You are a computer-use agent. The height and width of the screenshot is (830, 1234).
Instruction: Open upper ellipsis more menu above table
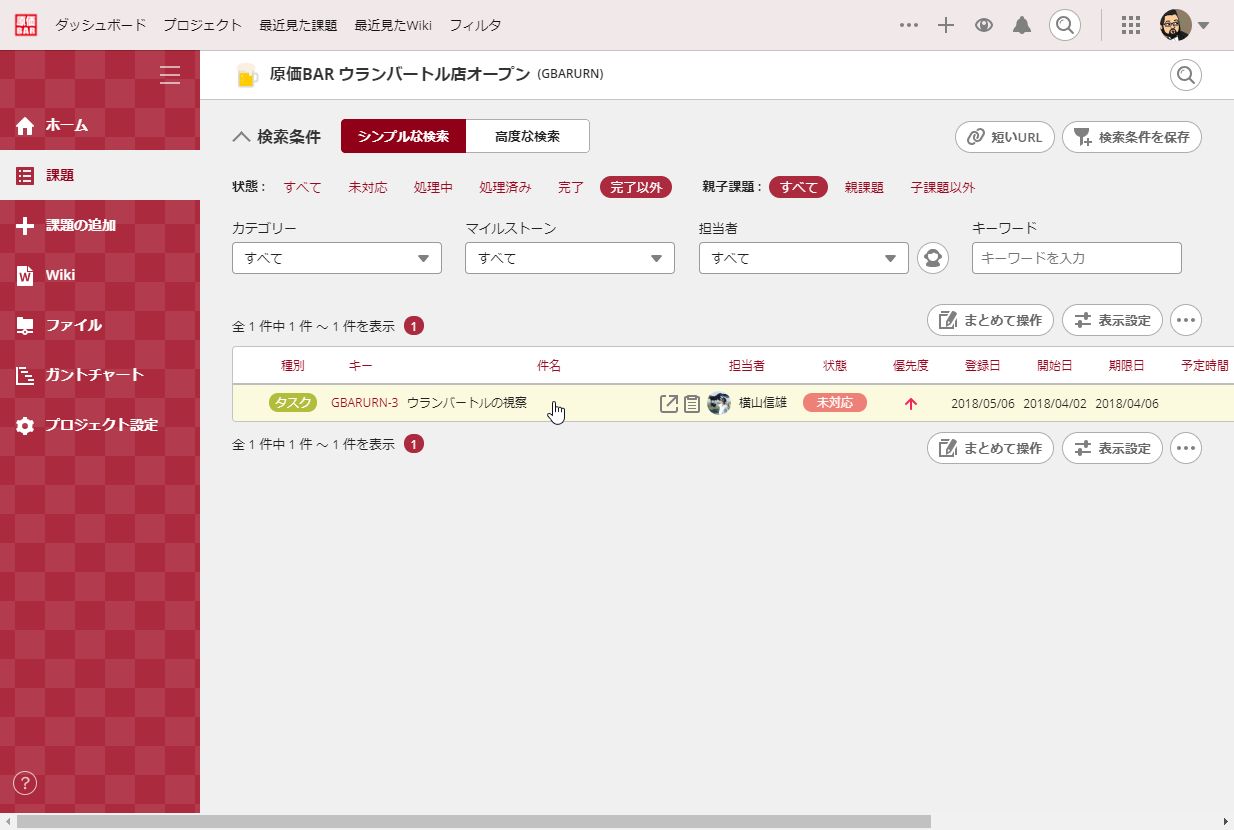[x=1186, y=320]
